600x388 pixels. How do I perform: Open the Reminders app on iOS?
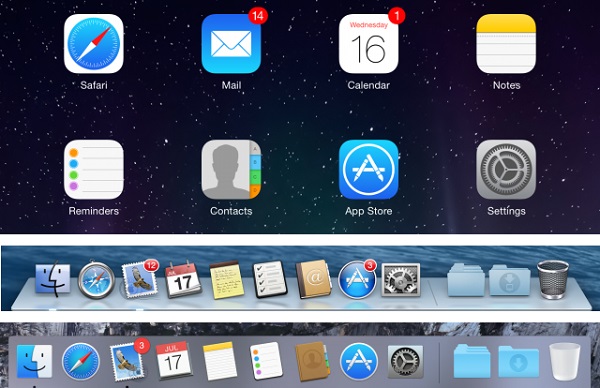click(x=94, y=170)
